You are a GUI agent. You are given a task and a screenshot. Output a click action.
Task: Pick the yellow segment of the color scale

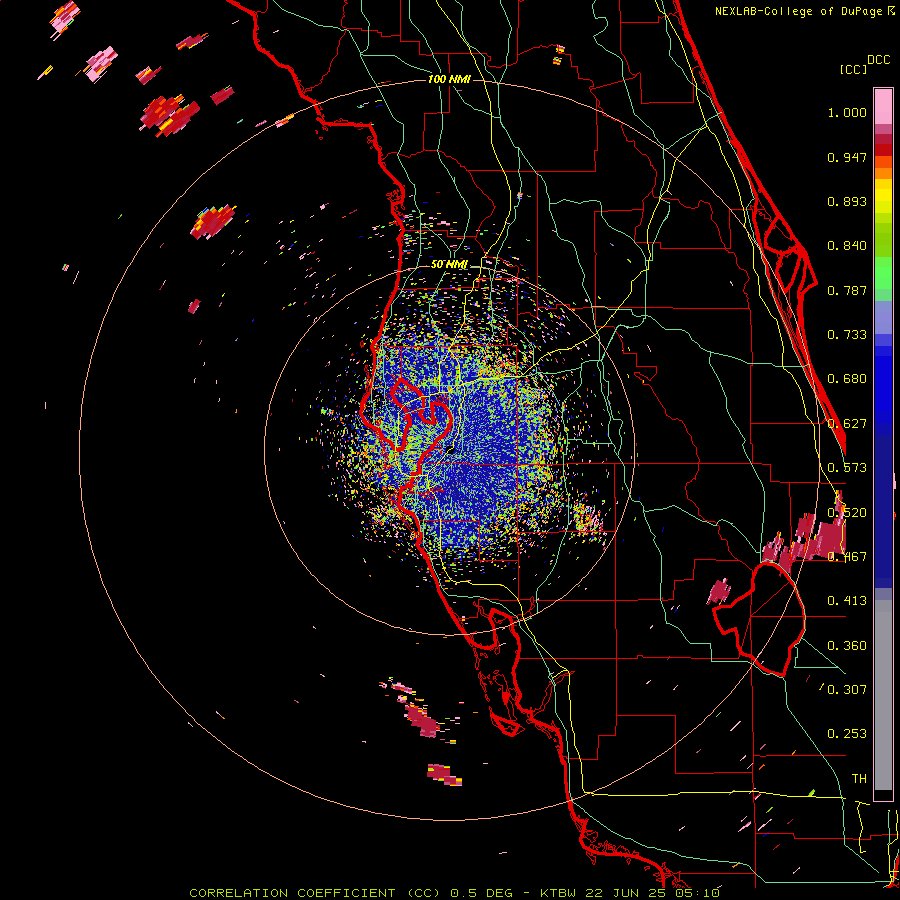pyautogui.click(x=883, y=196)
